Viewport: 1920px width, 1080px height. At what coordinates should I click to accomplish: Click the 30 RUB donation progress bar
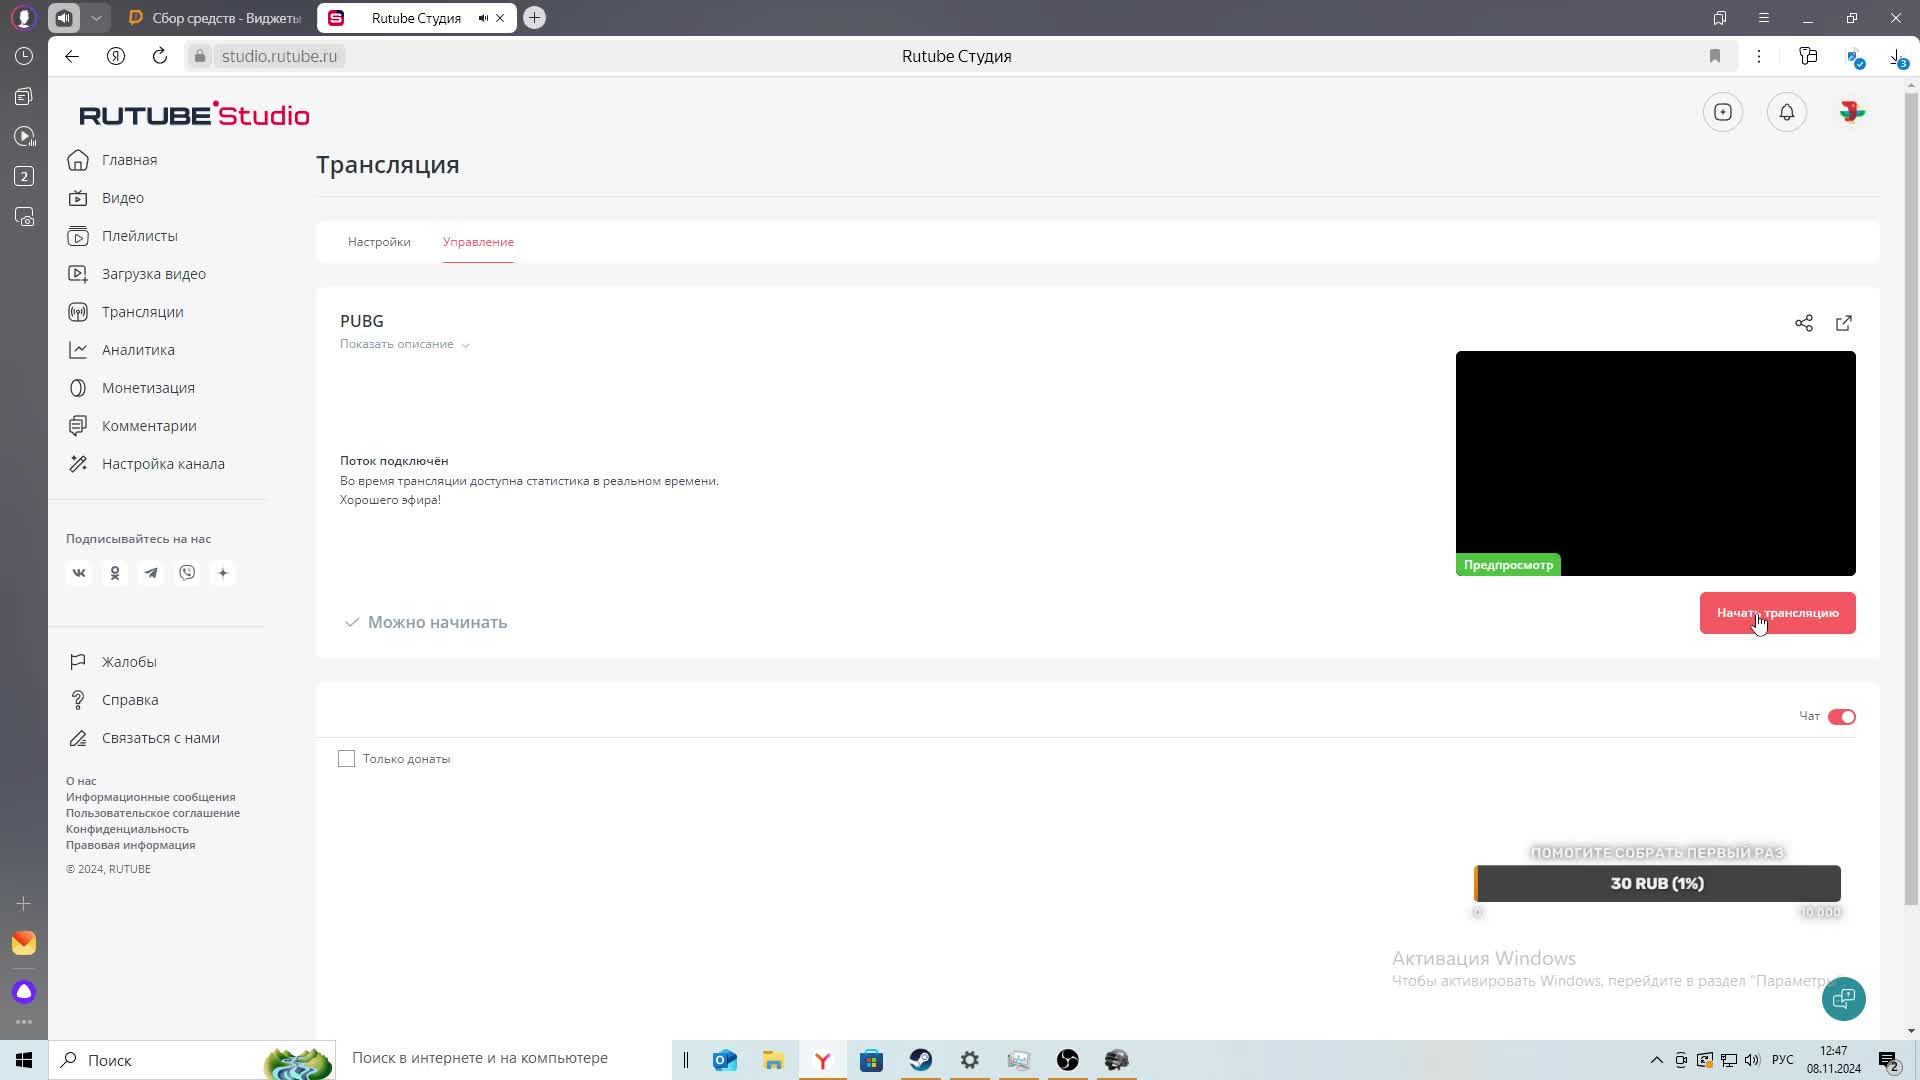(1656, 883)
